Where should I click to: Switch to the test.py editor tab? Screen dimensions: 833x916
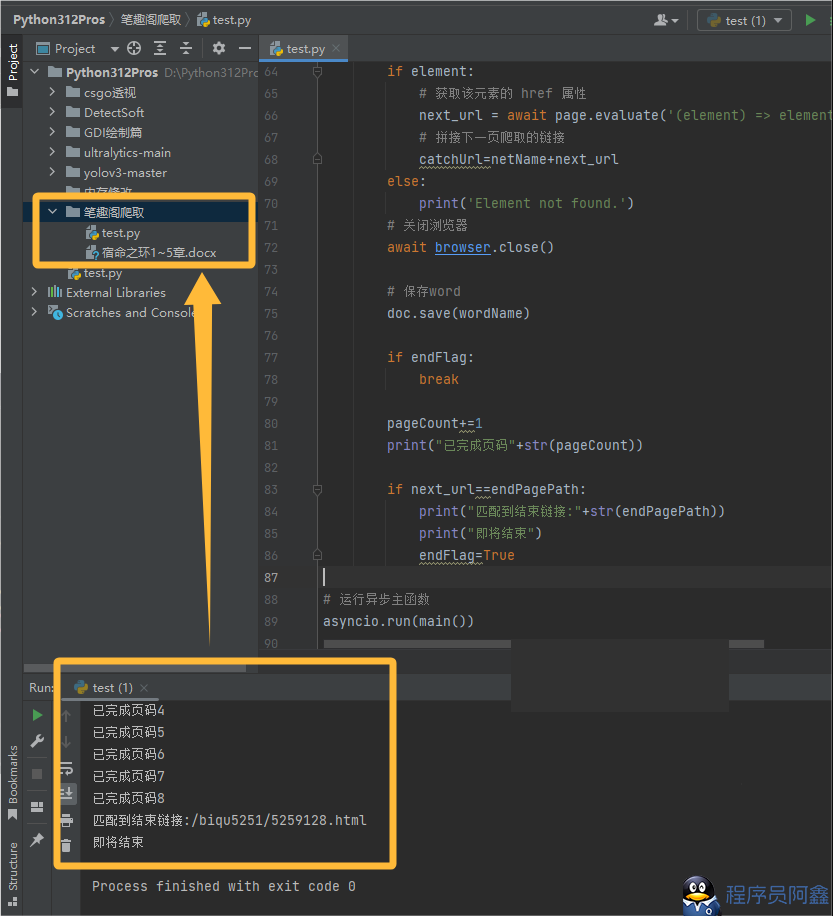pos(303,48)
